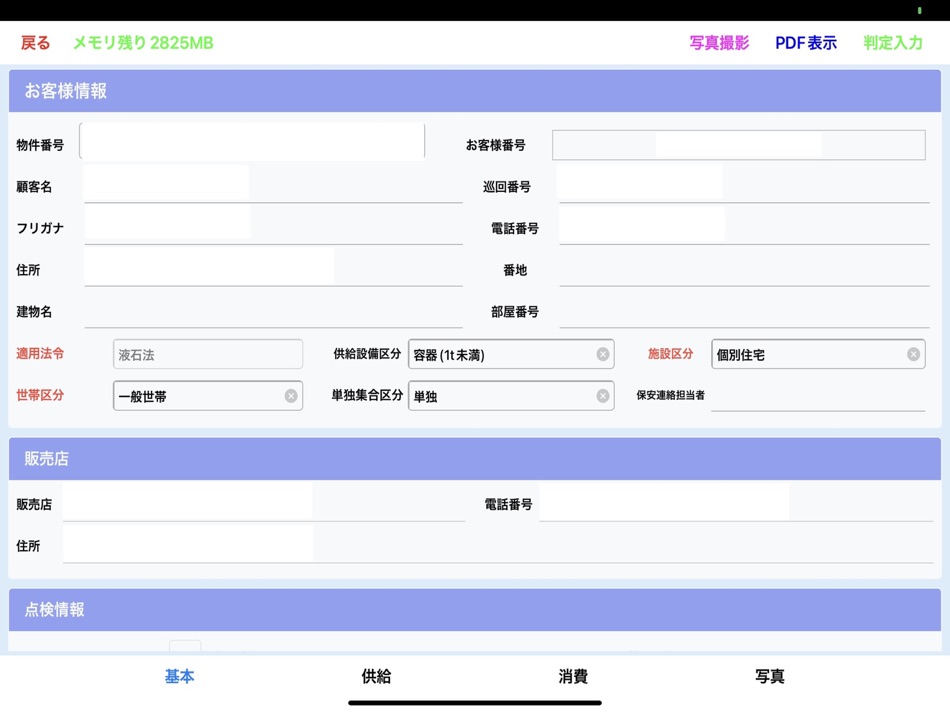This screenshot has width=950, height=712.
Task: Clear the 世帯区分 field value
Action: coord(291,396)
